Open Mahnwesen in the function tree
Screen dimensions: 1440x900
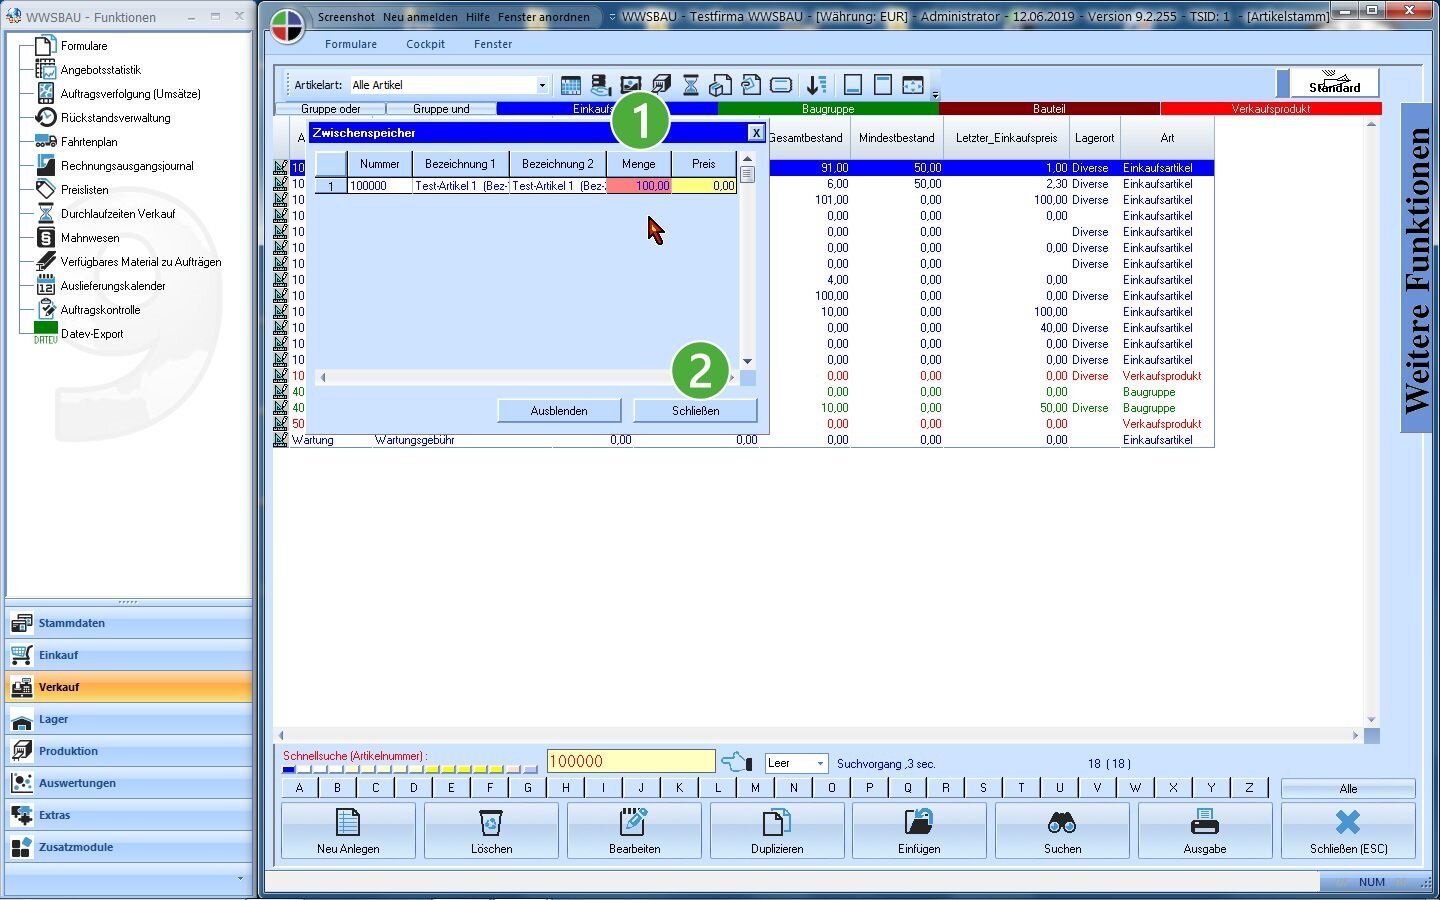pos(89,238)
